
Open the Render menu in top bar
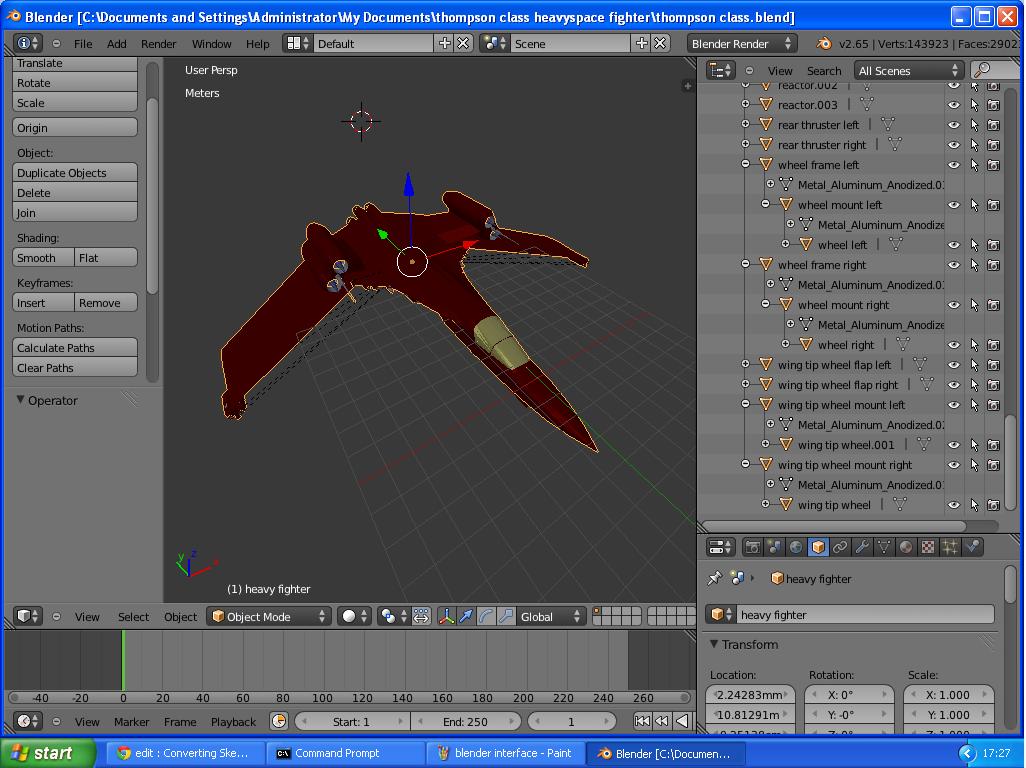157,43
